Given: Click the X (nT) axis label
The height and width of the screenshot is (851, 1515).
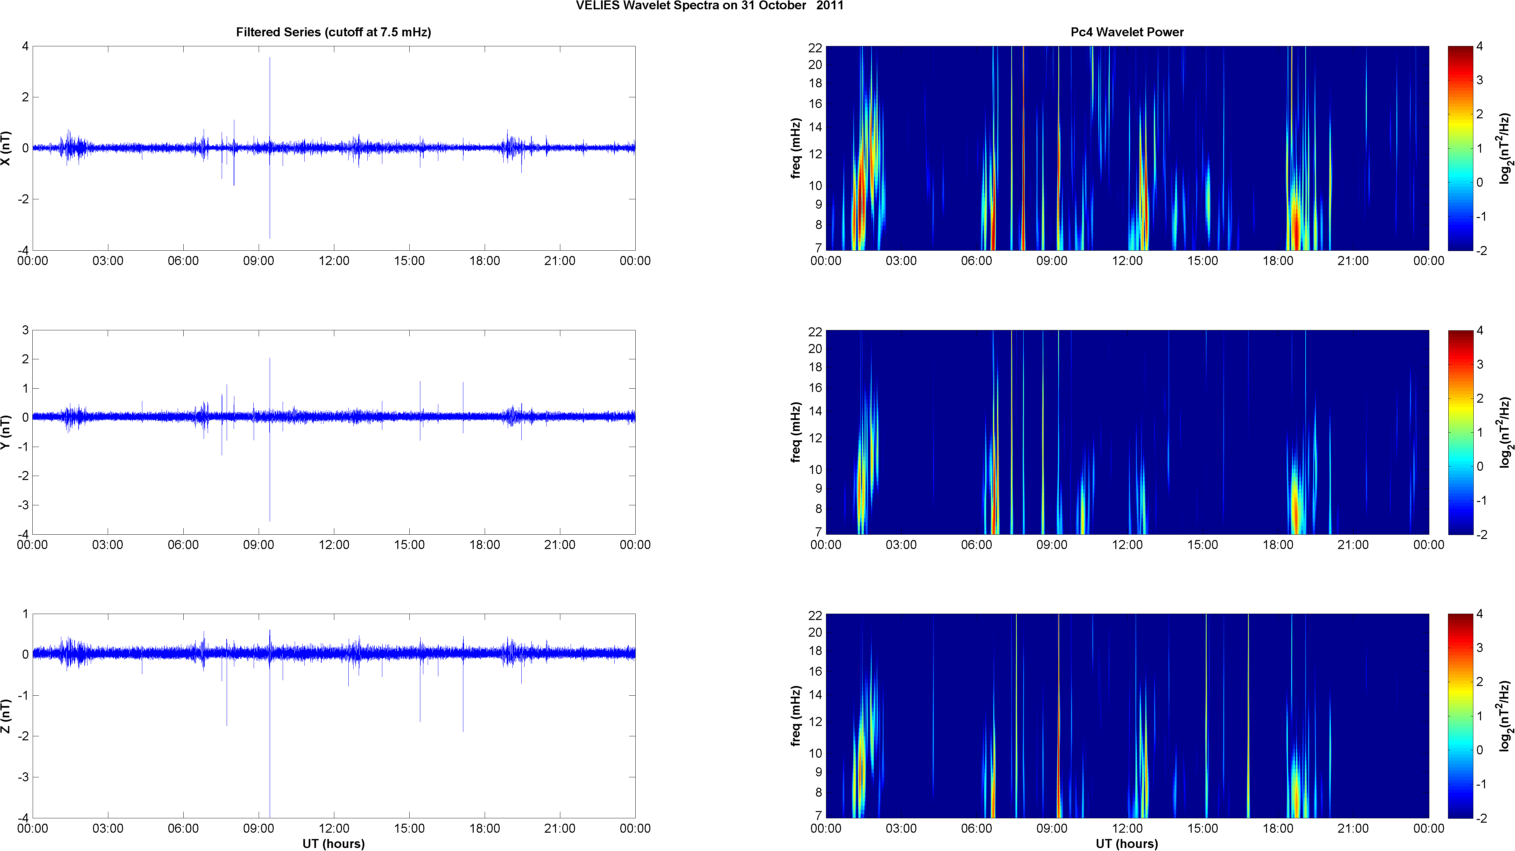Looking at the screenshot, I should (x=7, y=148).
